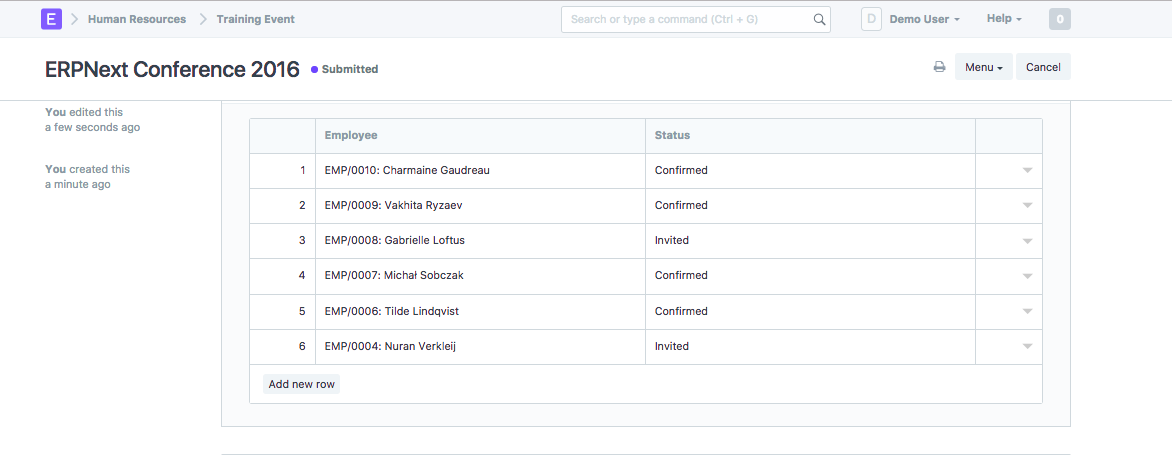Expand row 3 Gabrielle Loftus arrow

coord(1027,241)
